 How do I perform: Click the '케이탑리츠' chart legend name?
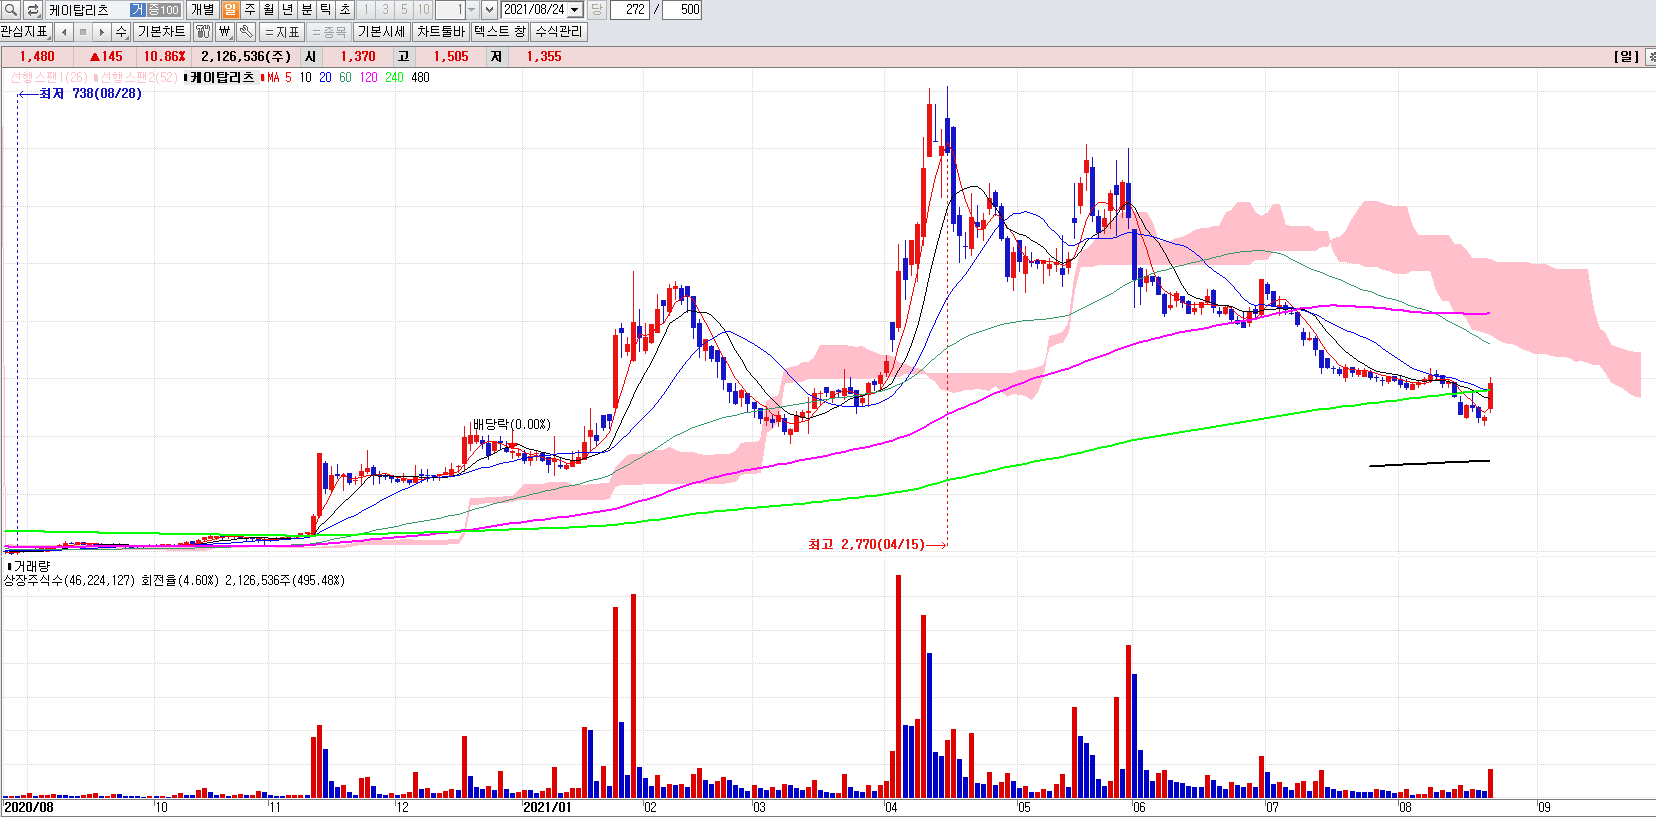pos(222,78)
